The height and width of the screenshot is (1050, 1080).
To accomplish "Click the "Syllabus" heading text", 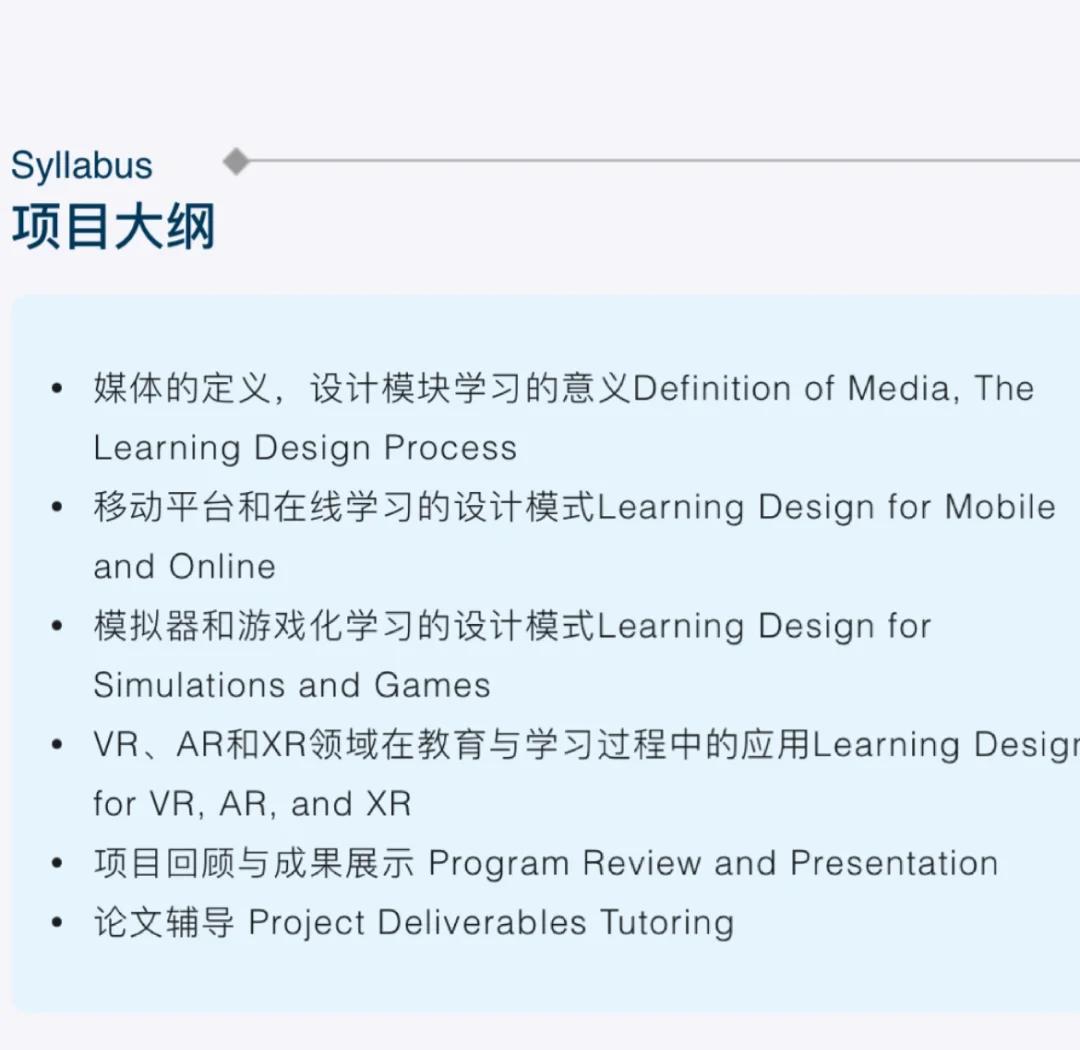I will click(82, 165).
